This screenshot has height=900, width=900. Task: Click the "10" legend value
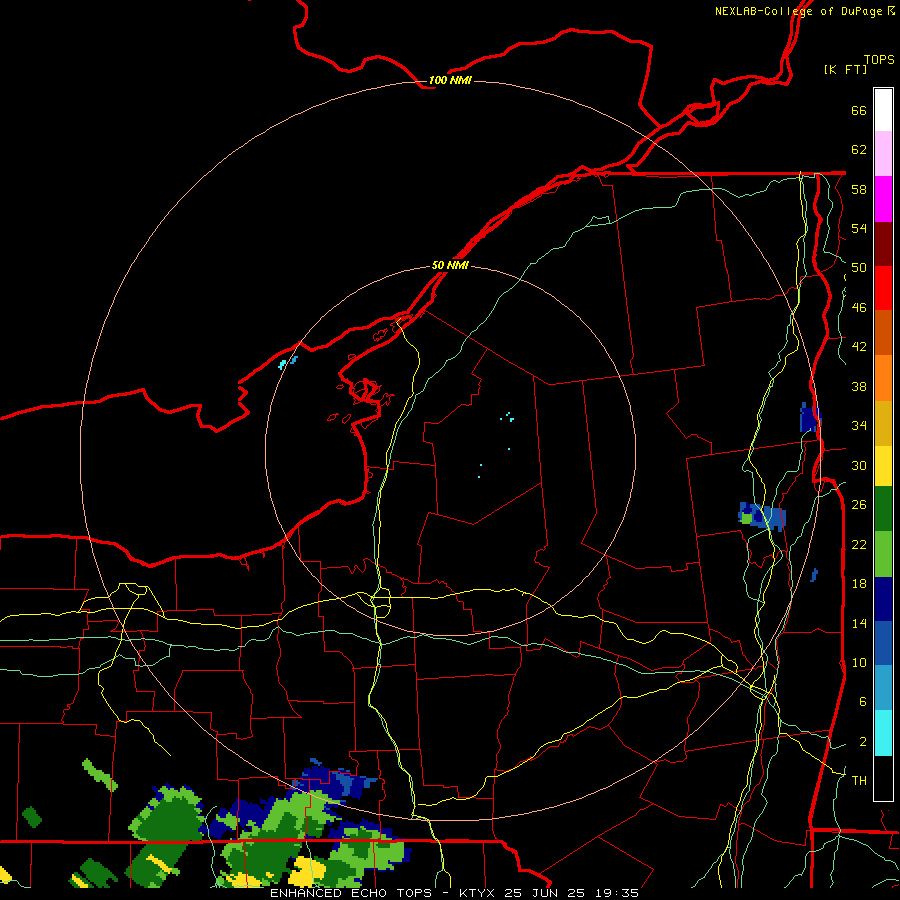click(859, 662)
